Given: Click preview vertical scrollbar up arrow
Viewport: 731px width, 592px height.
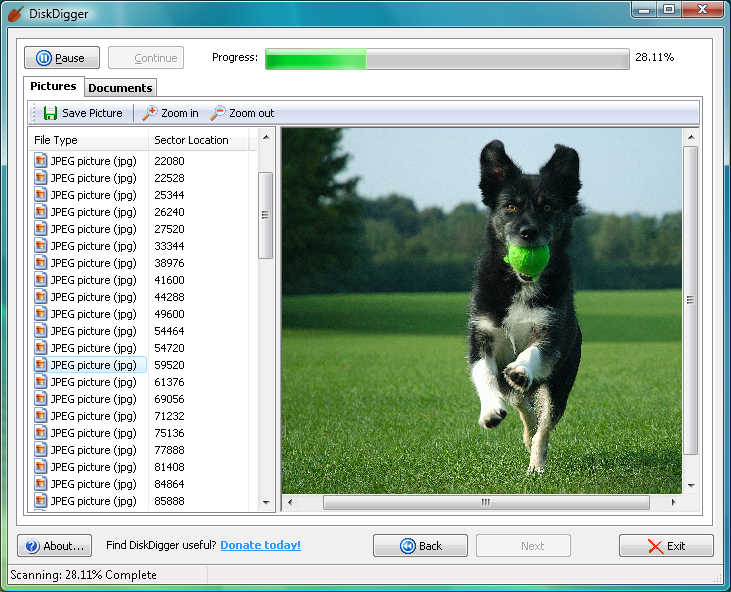Looking at the screenshot, I should point(691,137).
